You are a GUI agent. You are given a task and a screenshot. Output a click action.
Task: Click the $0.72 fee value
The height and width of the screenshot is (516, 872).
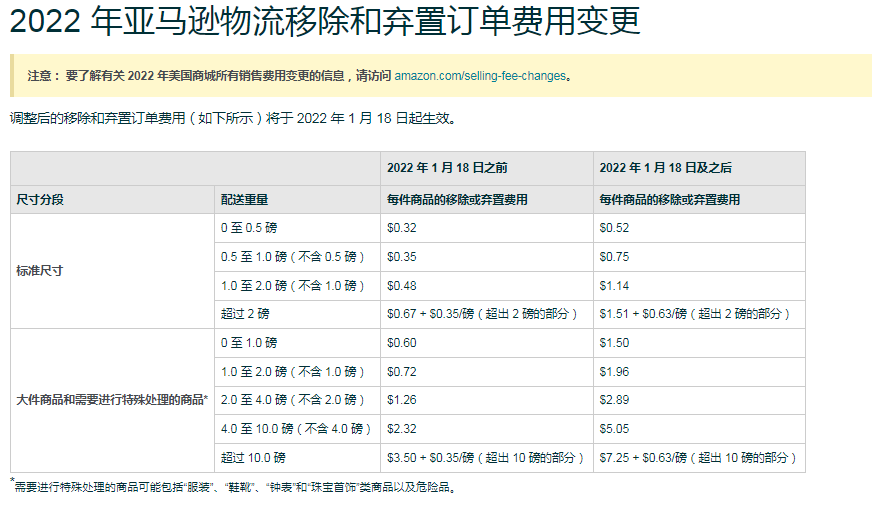[x=402, y=372]
